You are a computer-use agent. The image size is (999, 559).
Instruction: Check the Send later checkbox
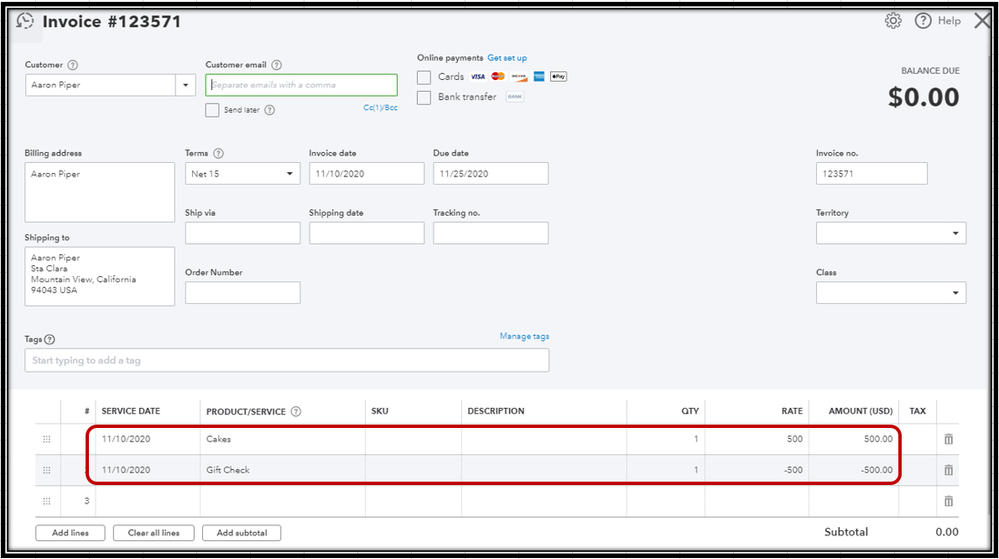click(x=212, y=110)
